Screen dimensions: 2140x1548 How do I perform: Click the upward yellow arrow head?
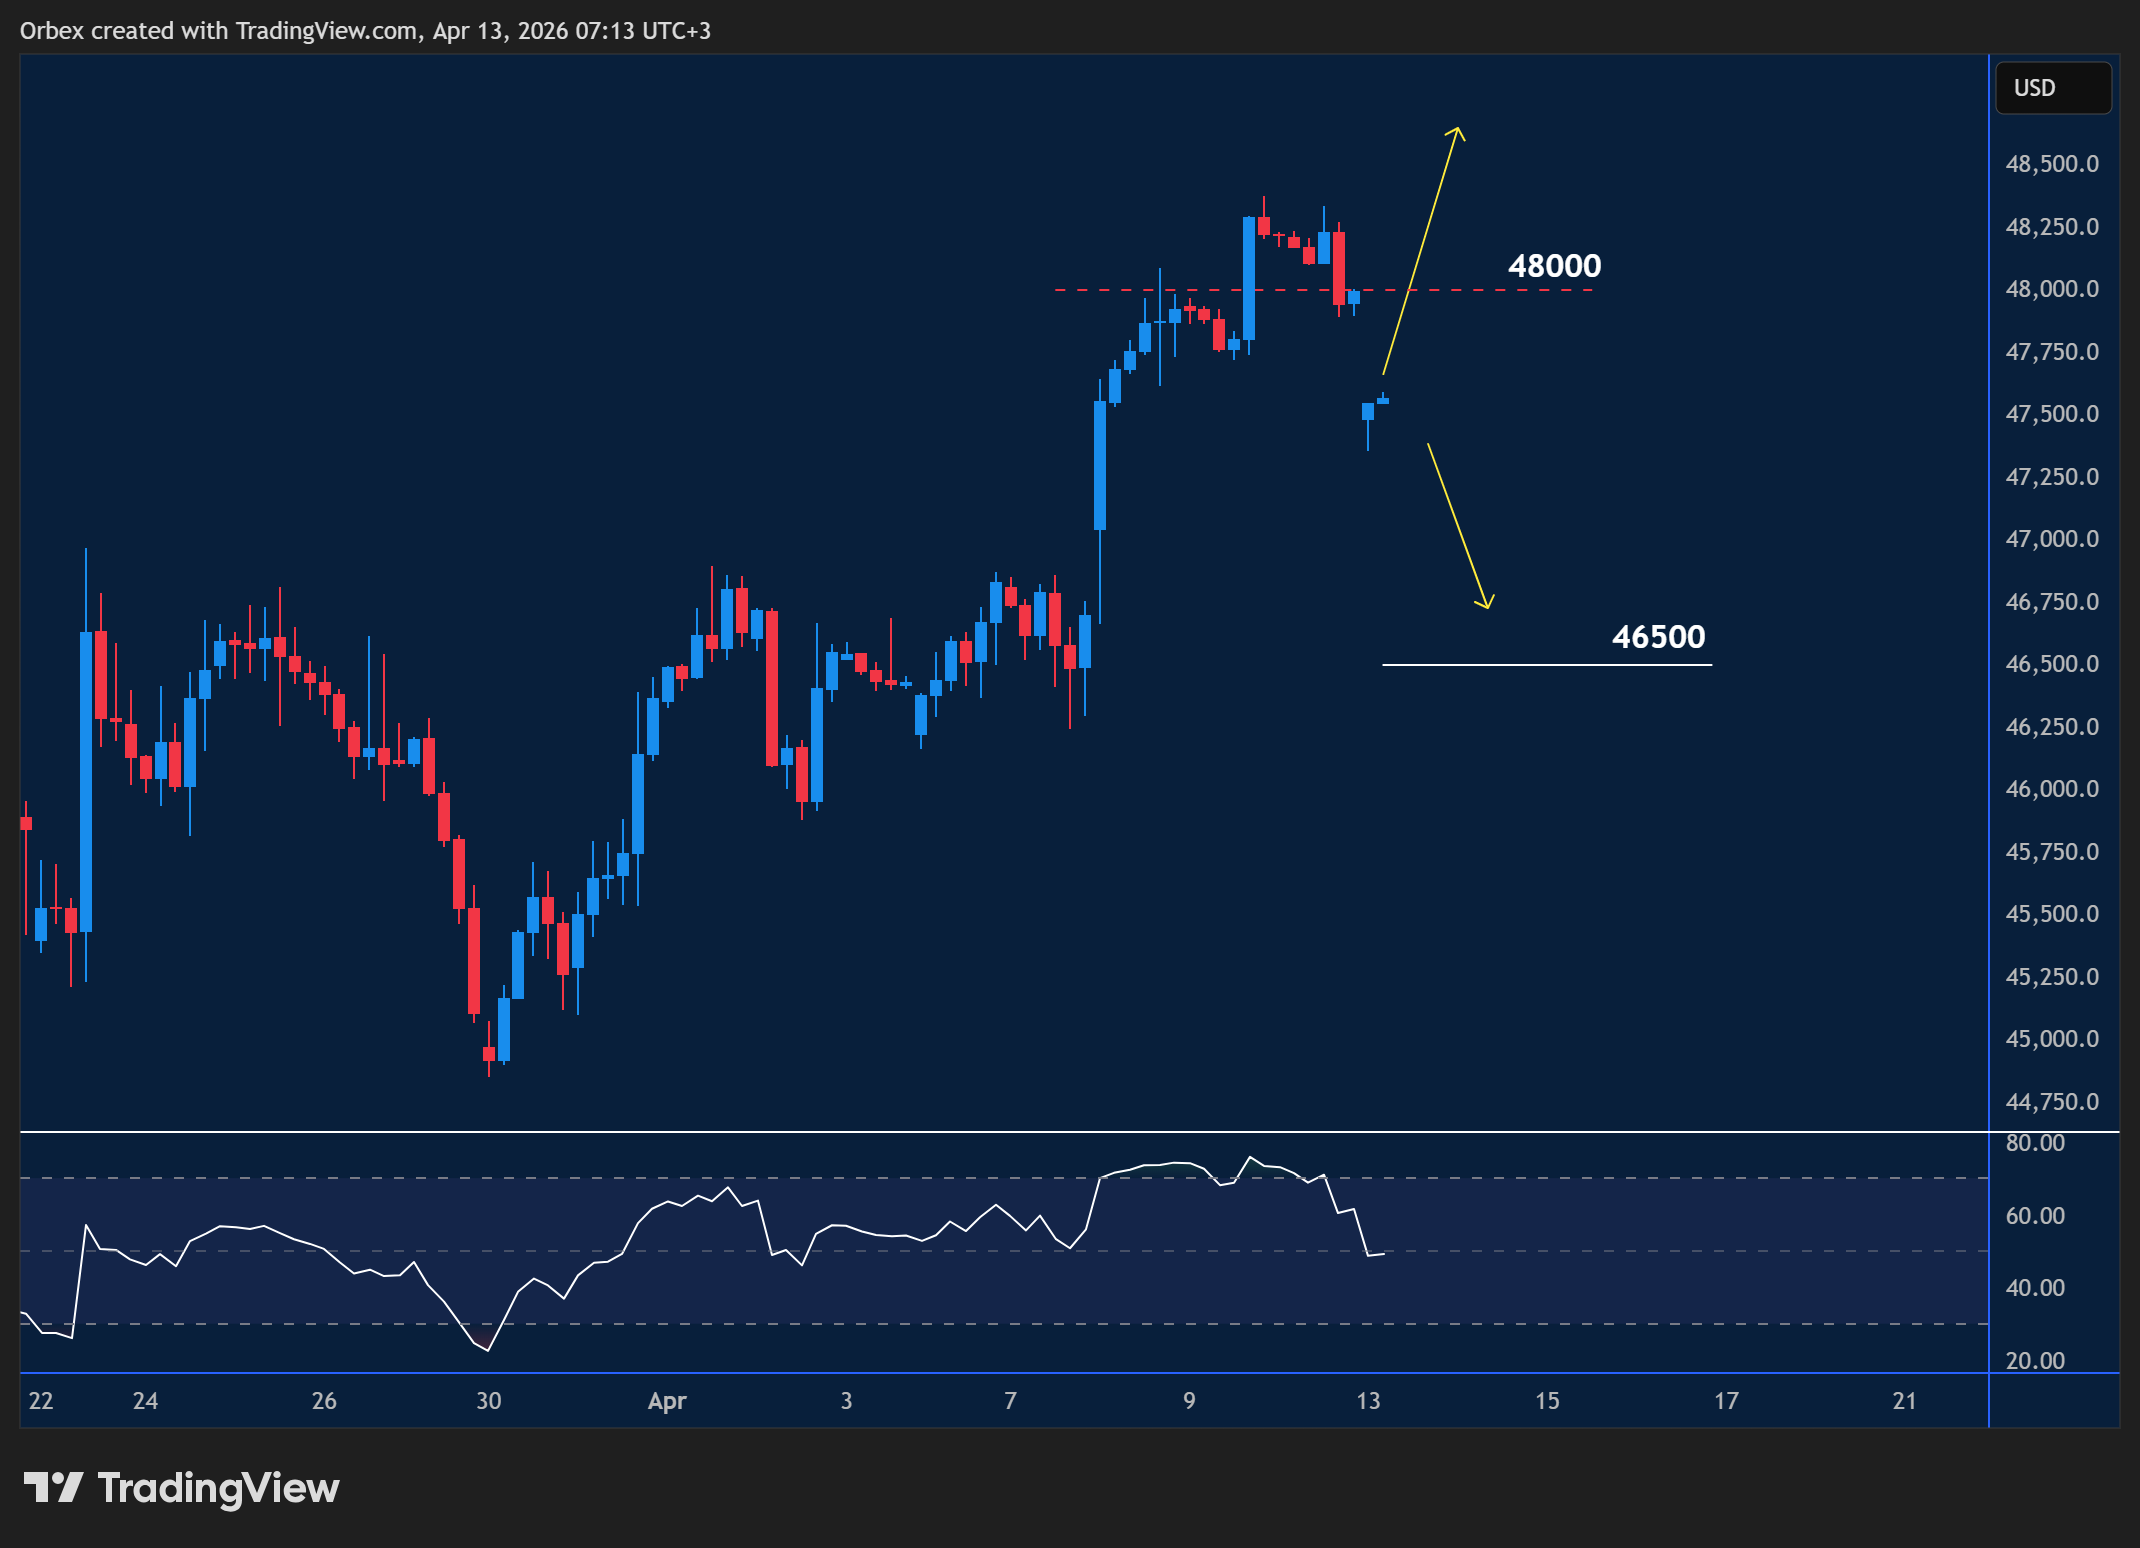(x=1457, y=132)
